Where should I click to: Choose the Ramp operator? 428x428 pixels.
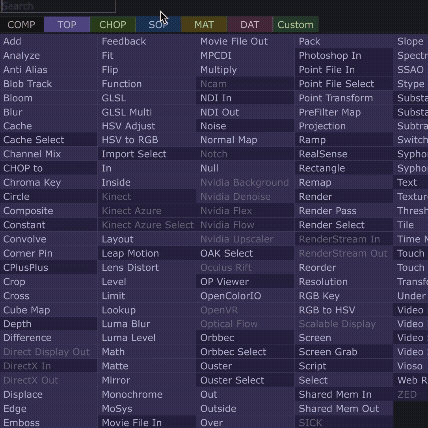click(x=344, y=140)
